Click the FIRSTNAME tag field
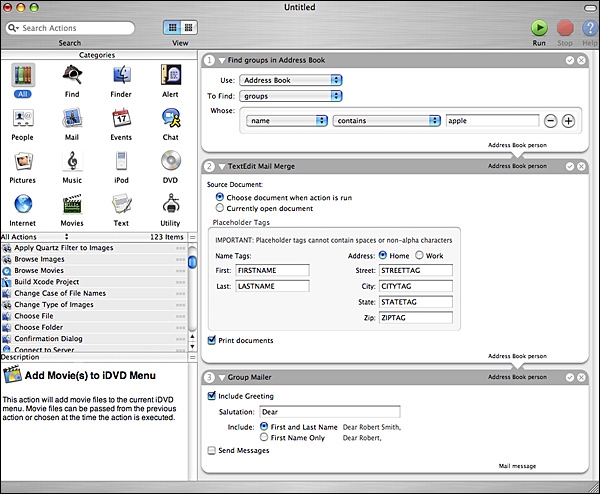The height and width of the screenshot is (494, 600). point(272,270)
